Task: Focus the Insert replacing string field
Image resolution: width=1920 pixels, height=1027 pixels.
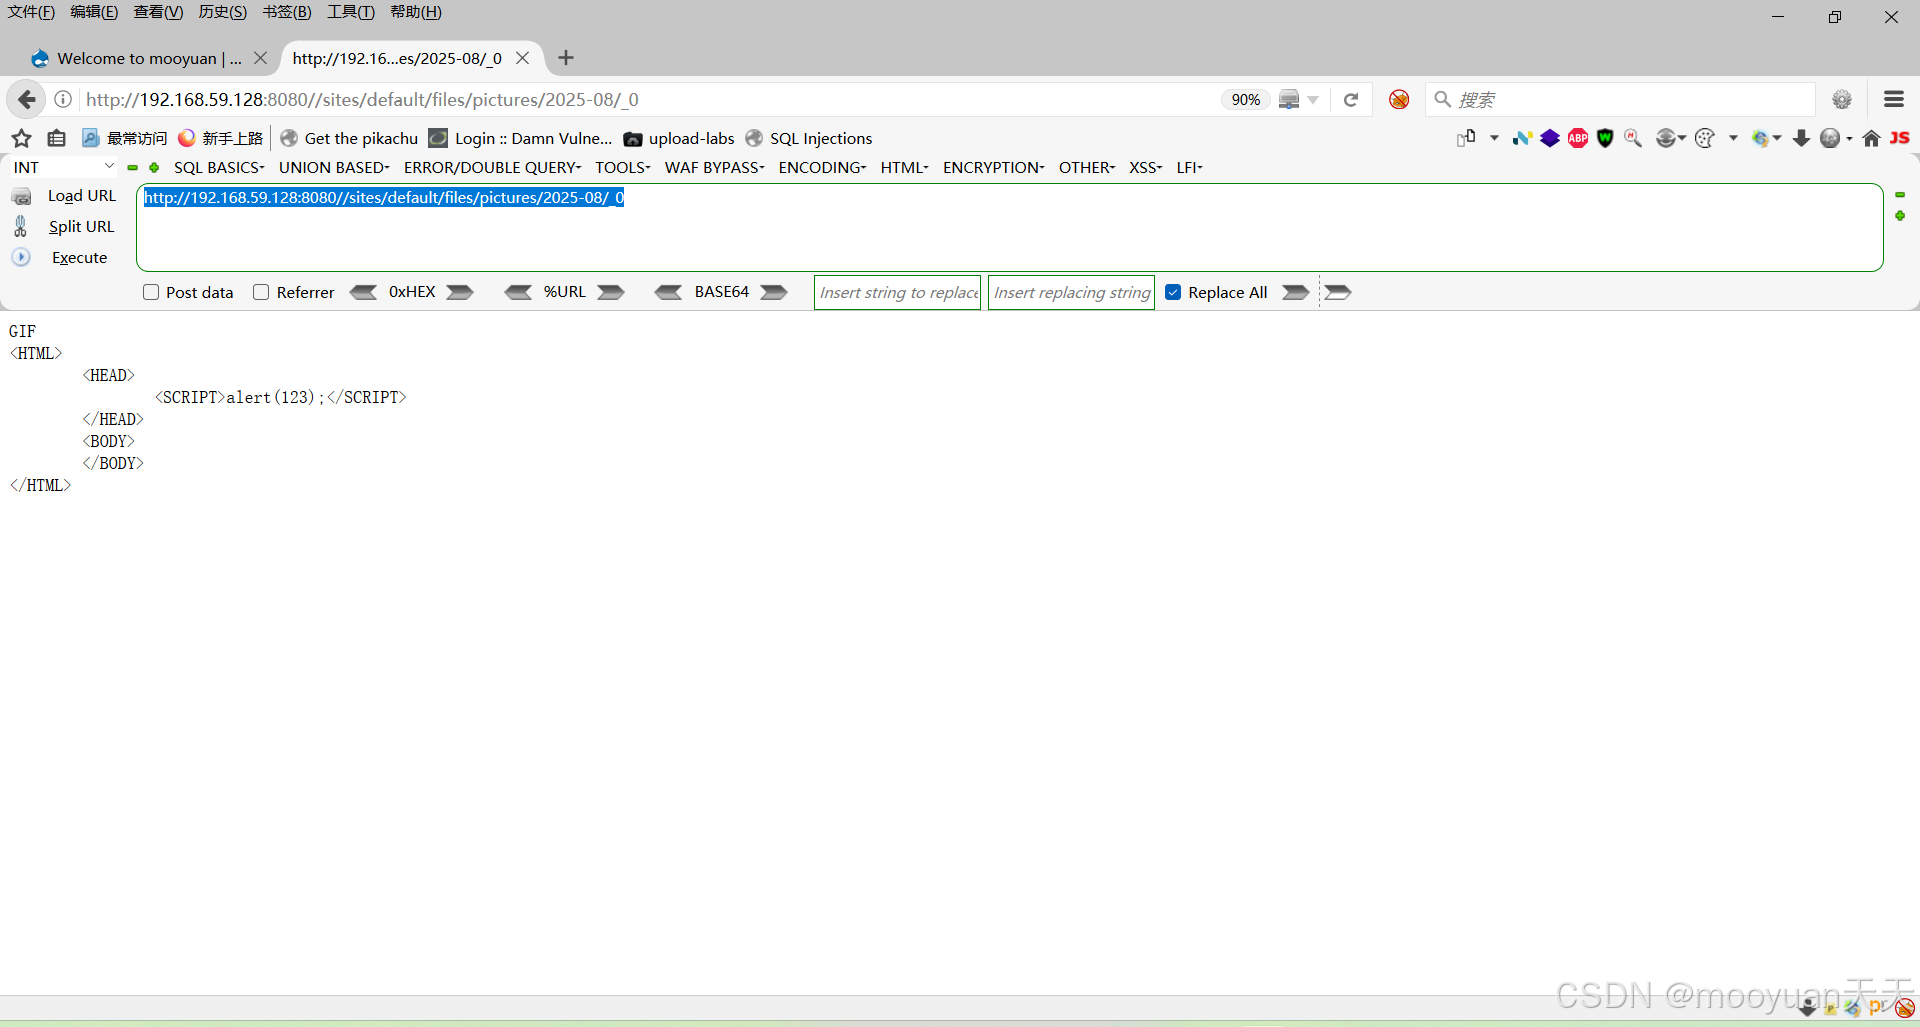Action: click(1071, 292)
